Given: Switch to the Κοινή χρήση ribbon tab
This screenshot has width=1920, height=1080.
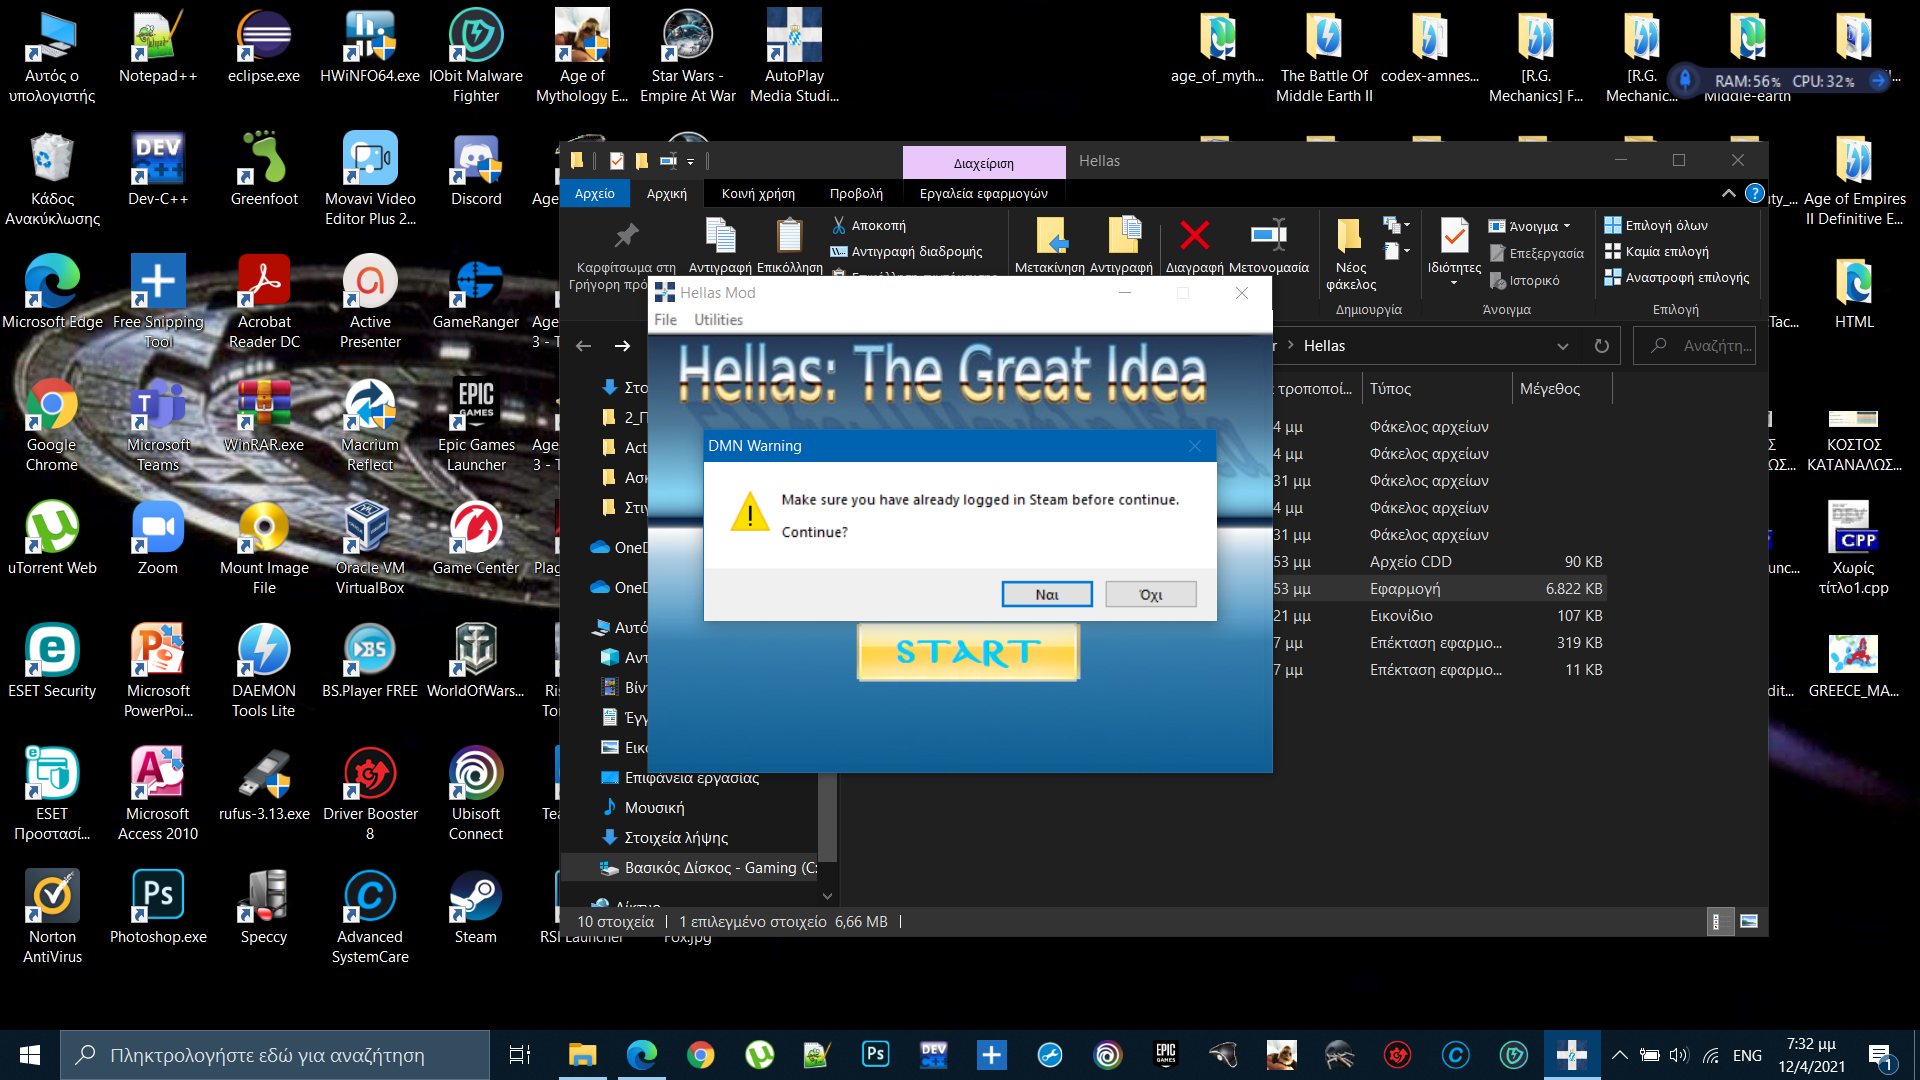Looking at the screenshot, I should point(758,194).
